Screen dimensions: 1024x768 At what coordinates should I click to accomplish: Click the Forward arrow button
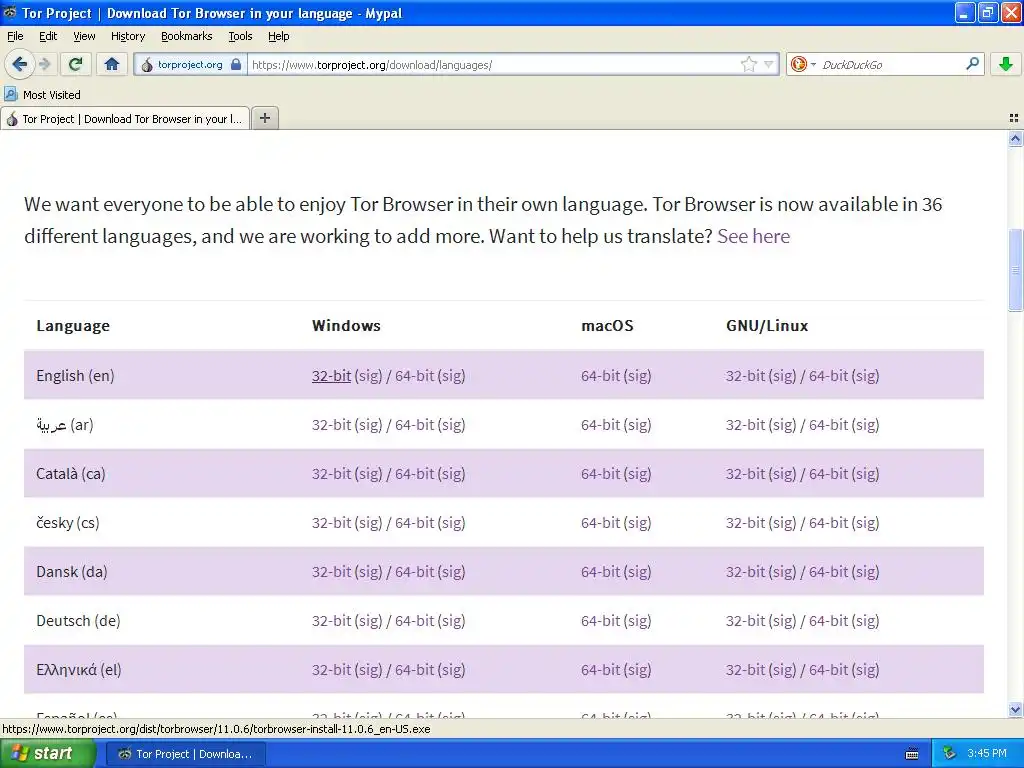45,64
